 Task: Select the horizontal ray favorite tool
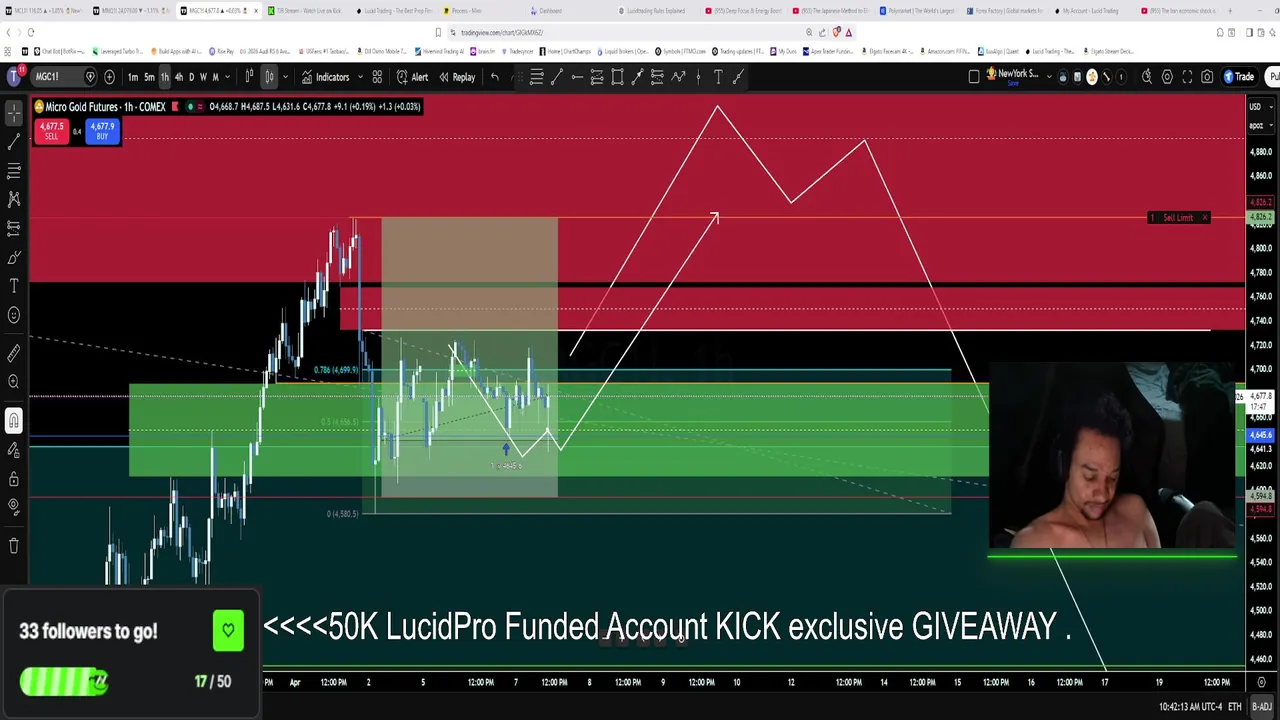tap(577, 77)
